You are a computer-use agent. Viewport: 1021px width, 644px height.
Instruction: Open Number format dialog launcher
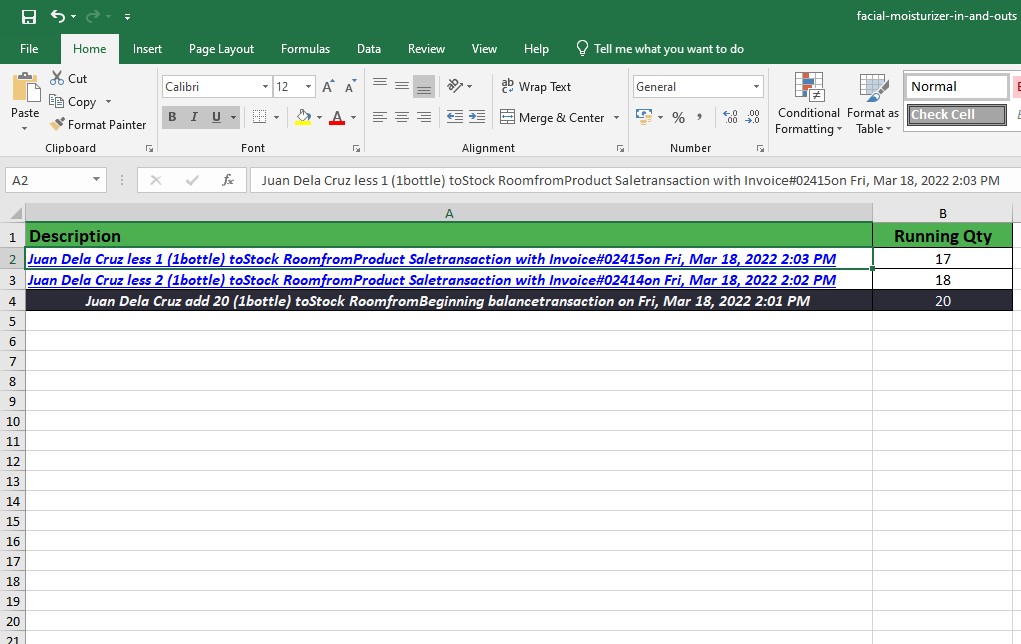[760, 148]
